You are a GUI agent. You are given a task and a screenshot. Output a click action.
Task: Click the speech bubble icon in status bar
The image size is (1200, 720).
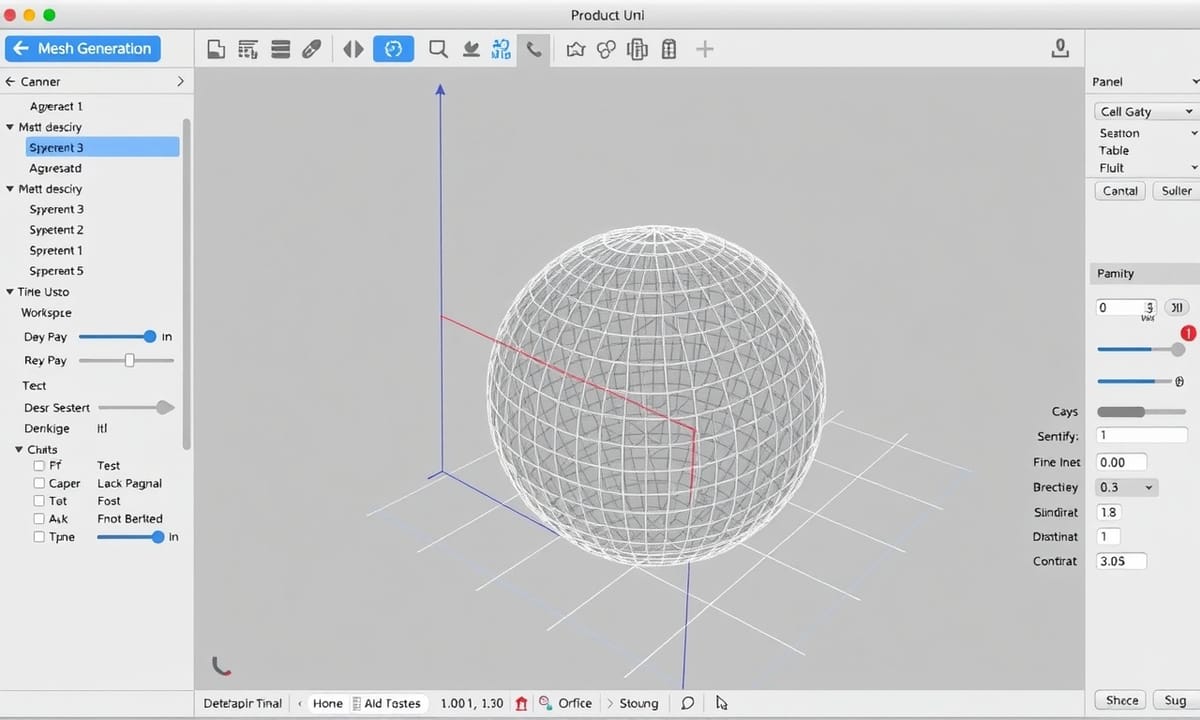tap(687, 703)
